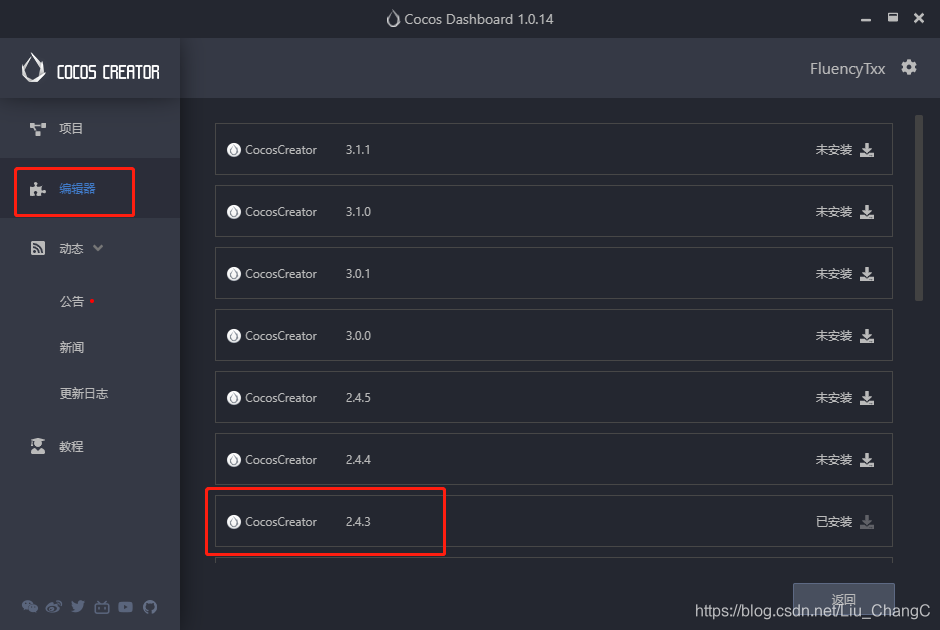940x630 pixels.
Task: Click the download icon for CocosCreator 3.1.0
Action: (867, 212)
